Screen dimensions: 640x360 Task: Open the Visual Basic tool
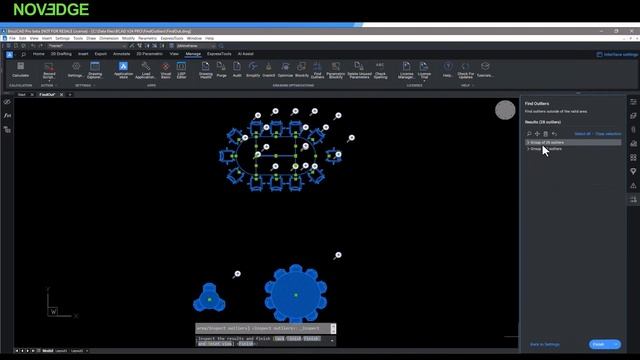click(165, 70)
